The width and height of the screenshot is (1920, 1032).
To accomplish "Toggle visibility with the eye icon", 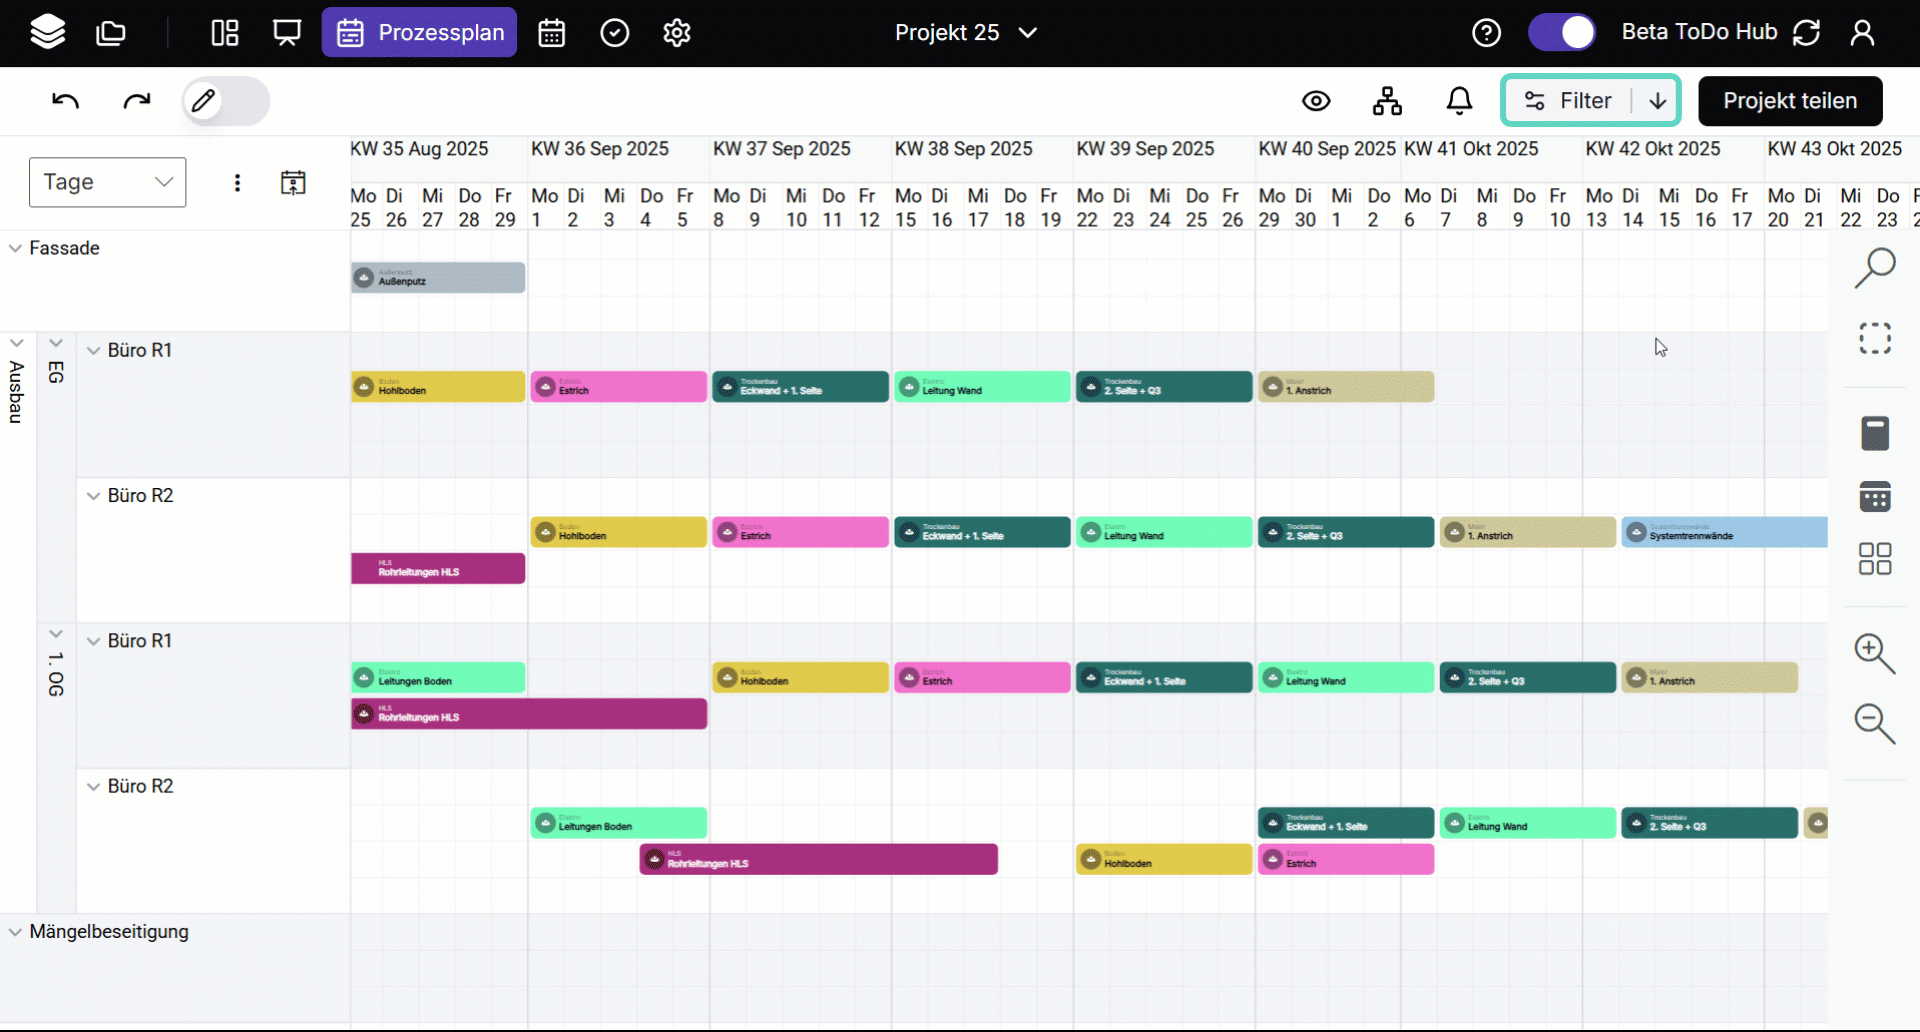I will (x=1316, y=101).
